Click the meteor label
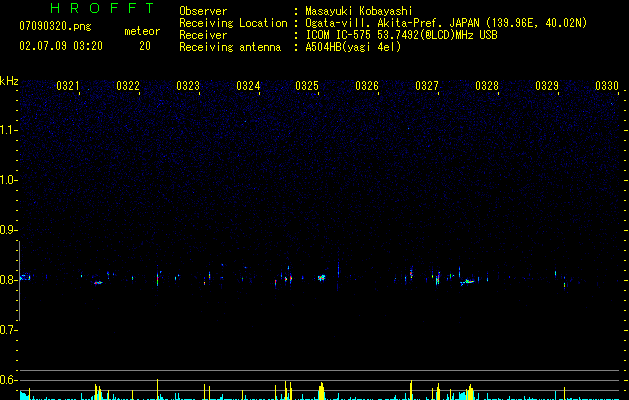Viewport: 629px width, 400px height. (x=142, y=31)
